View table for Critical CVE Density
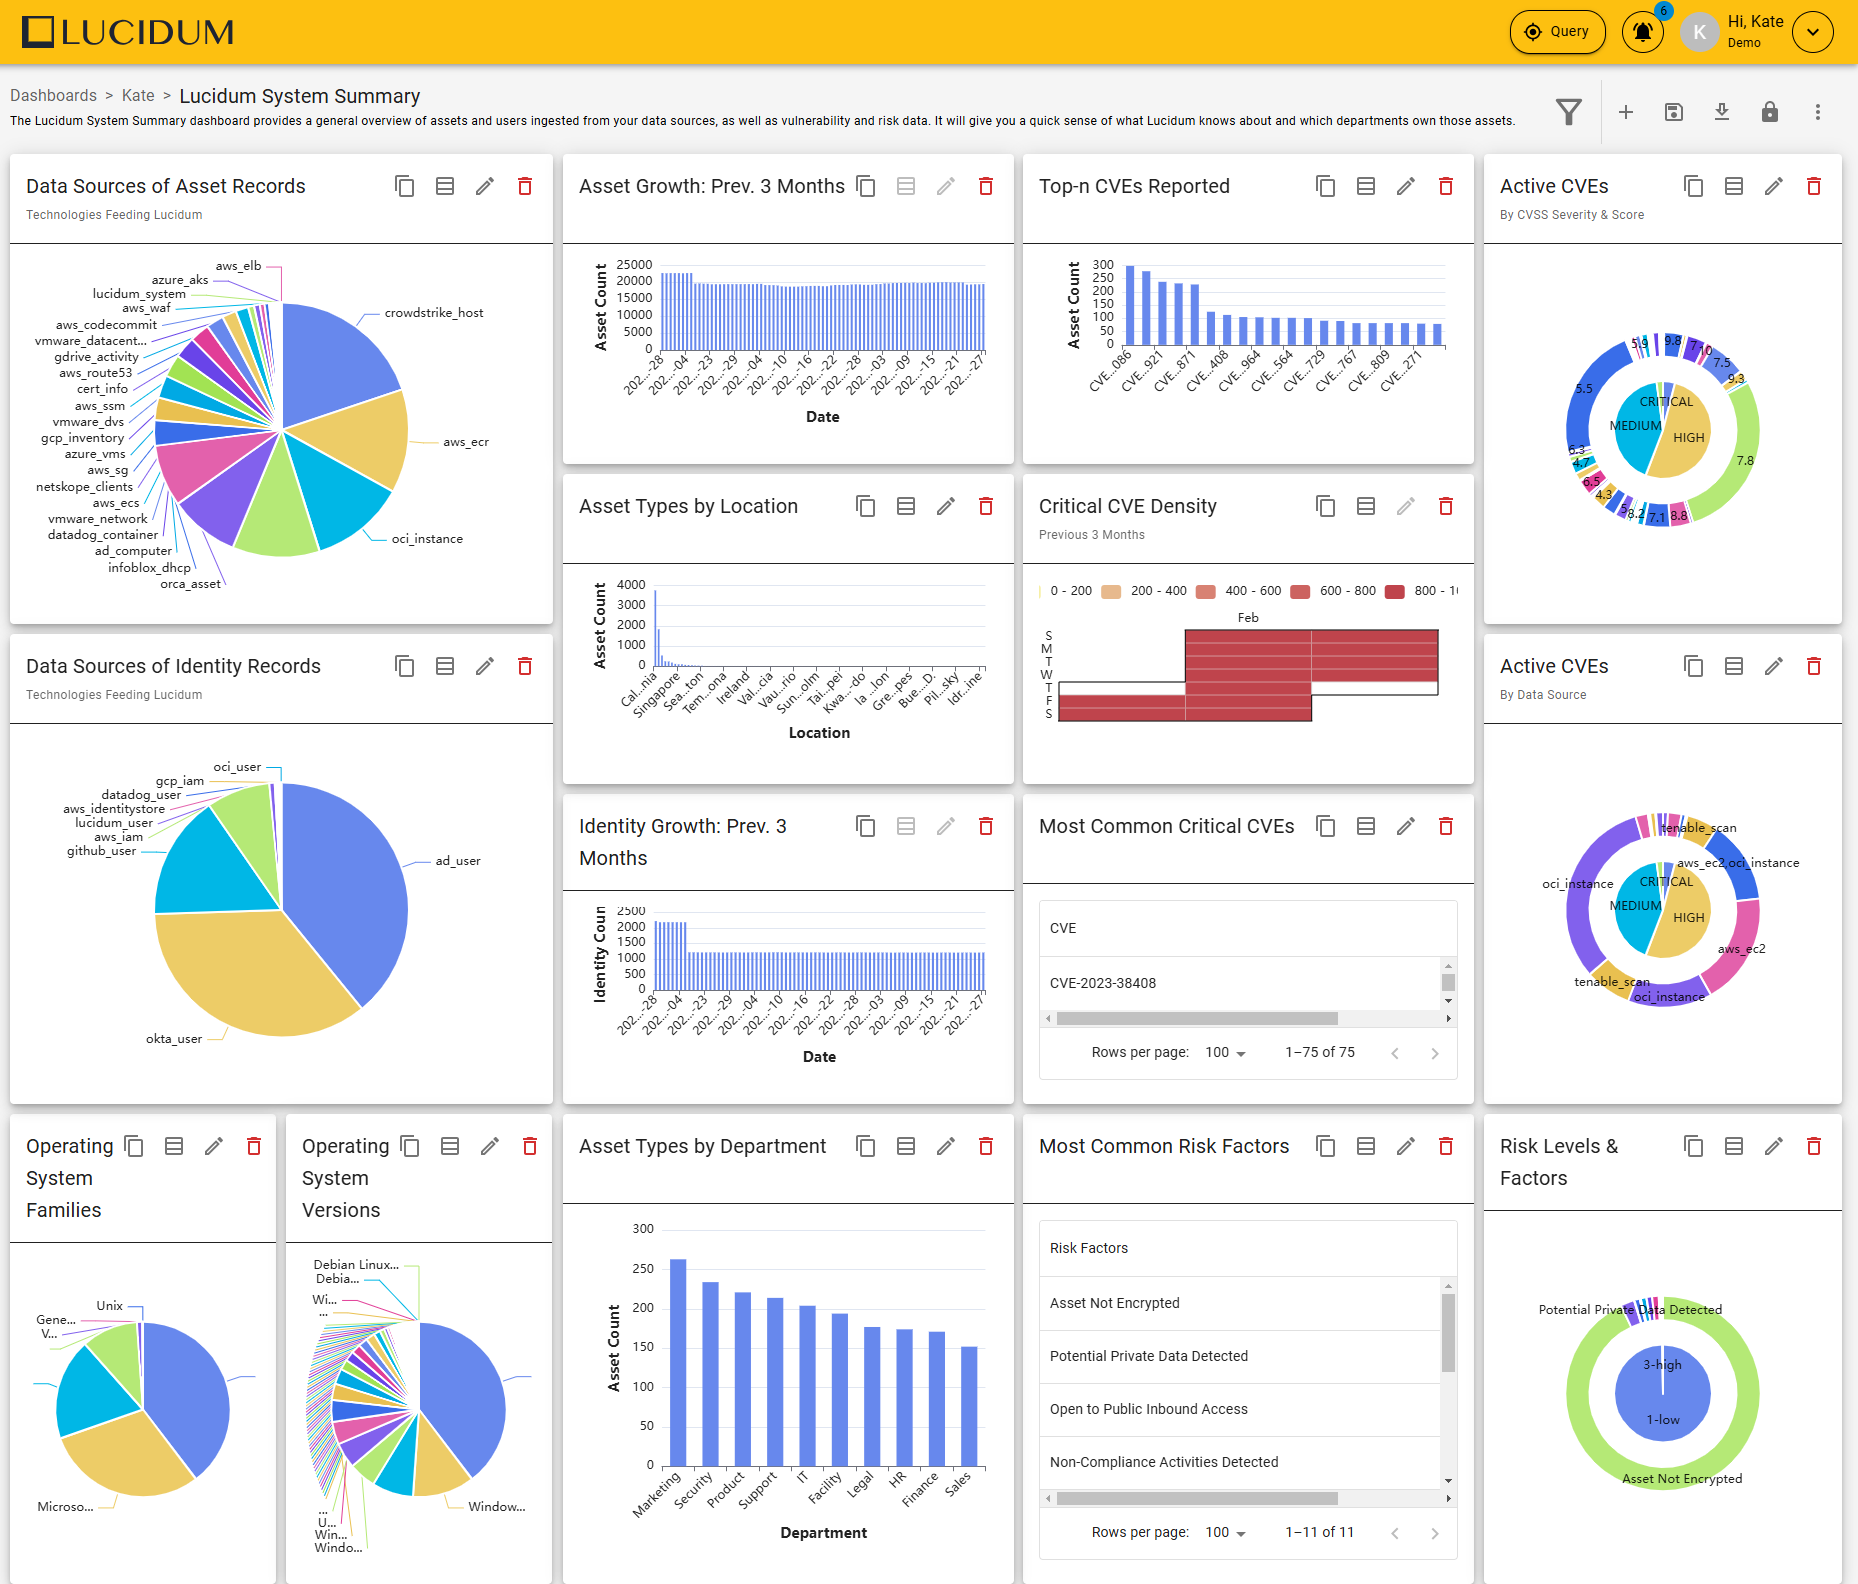The image size is (1858, 1584). click(1366, 506)
